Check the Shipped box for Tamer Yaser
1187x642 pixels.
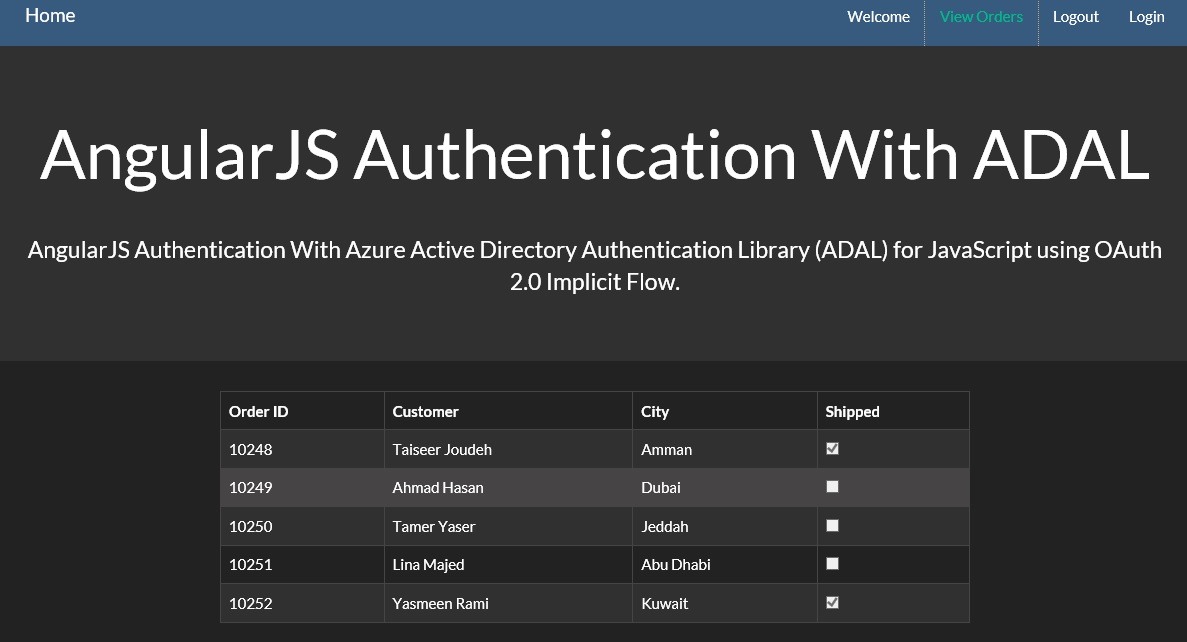[x=832, y=525]
